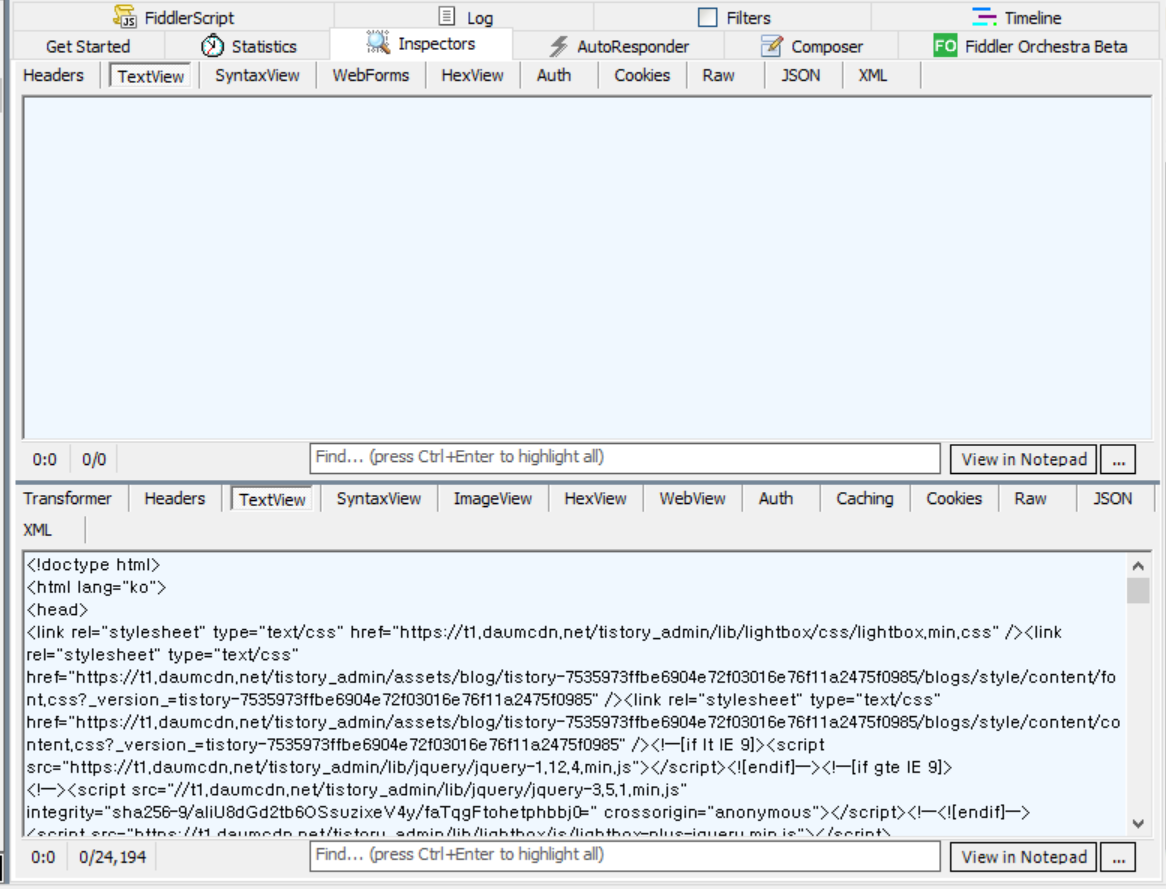The width and height of the screenshot is (1166, 889).
Task: Click the '0/0' request status text
Action: click(94, 459)
